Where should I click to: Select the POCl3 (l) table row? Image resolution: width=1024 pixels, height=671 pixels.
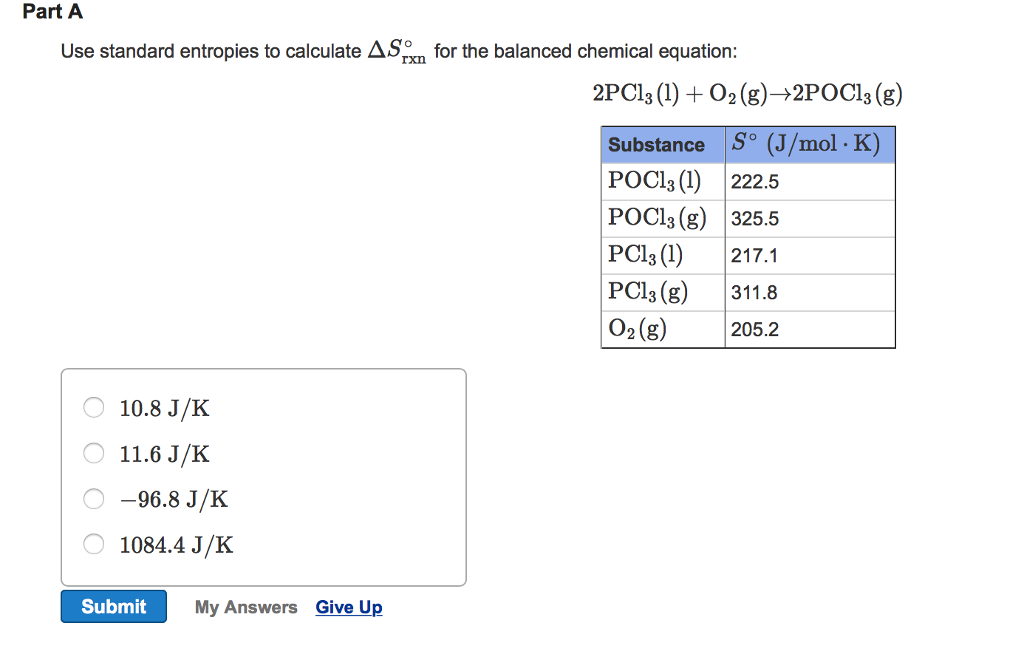point(747,181)
